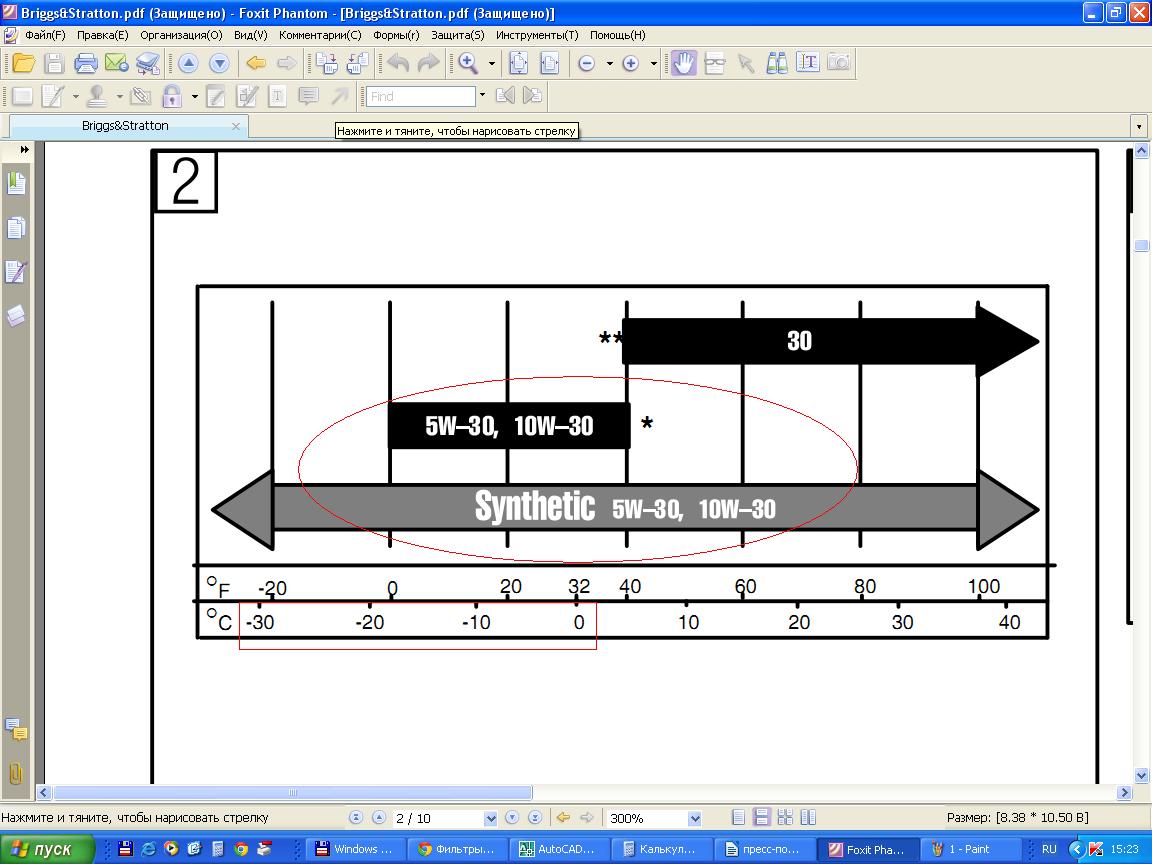Click the пуск Start button

(x=47, y=849)
